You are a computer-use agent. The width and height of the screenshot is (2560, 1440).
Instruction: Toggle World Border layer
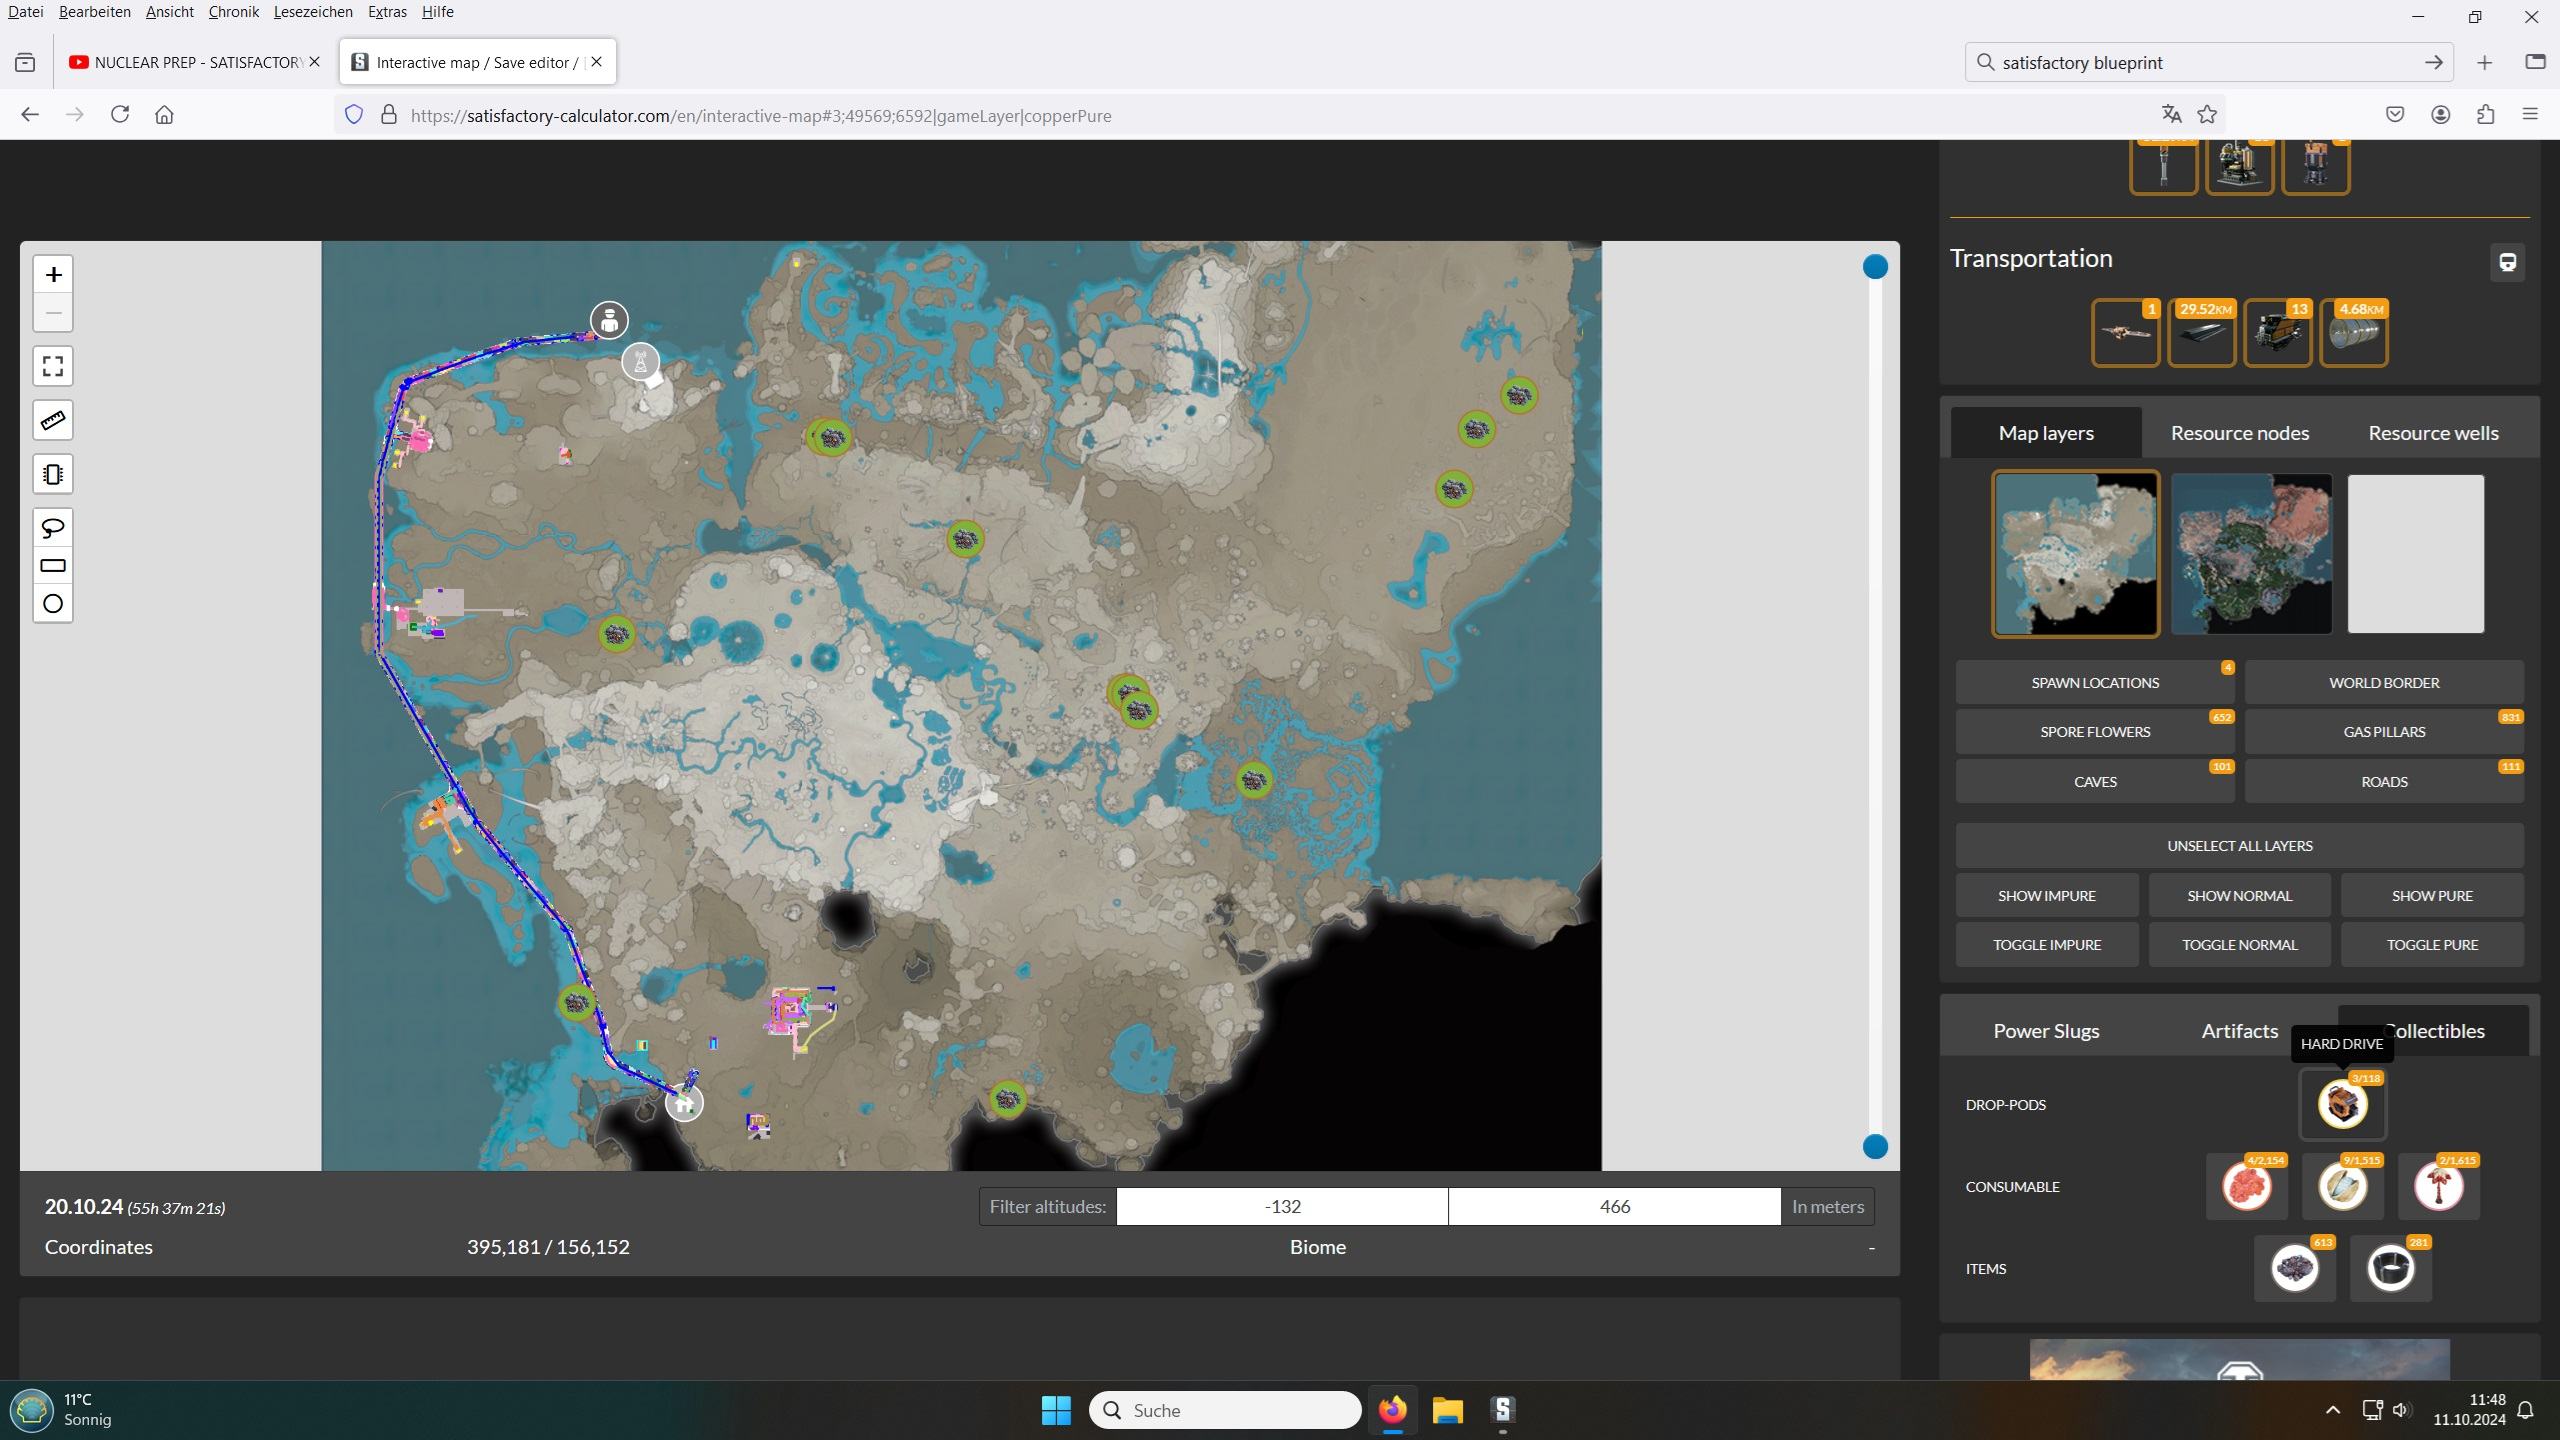(2384, 683)
